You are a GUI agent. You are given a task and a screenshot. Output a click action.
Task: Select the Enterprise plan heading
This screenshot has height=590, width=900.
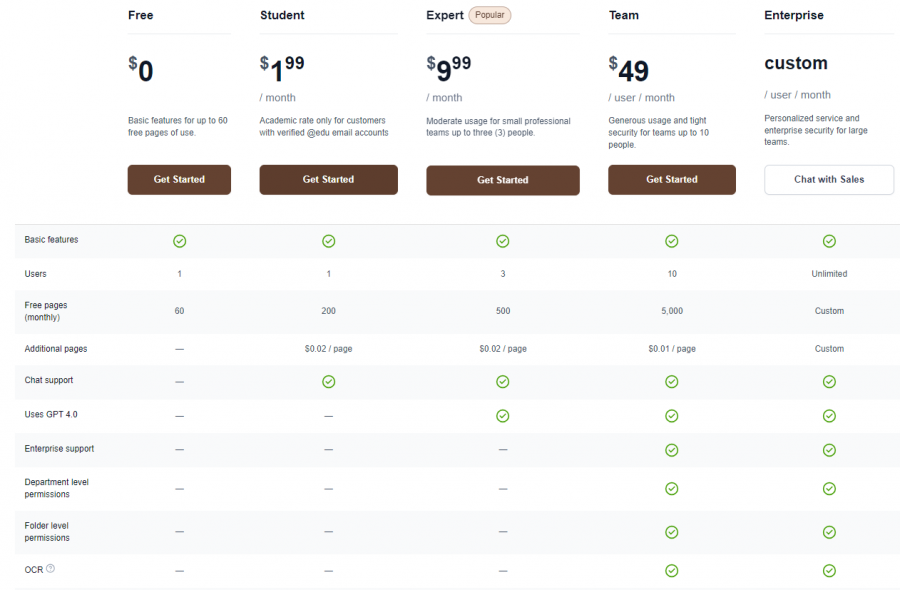point(794,15)
